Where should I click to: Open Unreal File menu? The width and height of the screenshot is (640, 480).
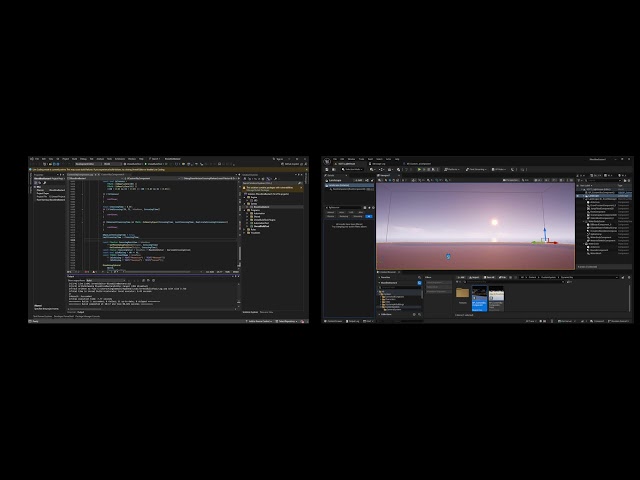click(335, 159)
